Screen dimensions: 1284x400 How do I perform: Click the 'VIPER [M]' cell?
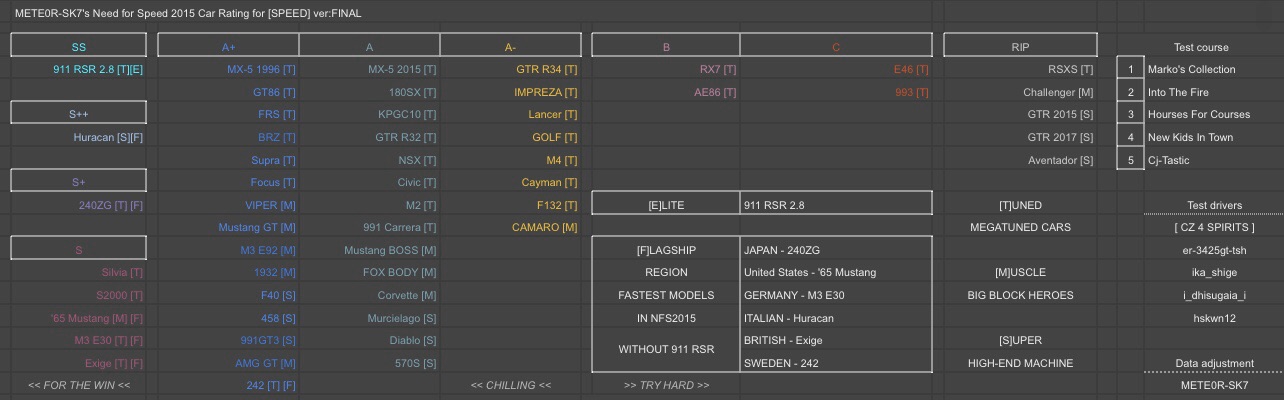click(x=229, y=205)
